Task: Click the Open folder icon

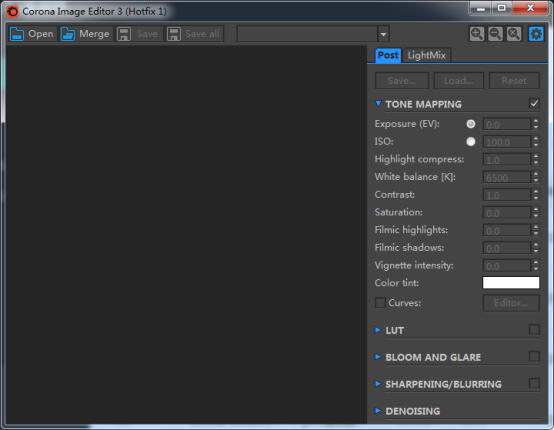Action: [17, 34]
